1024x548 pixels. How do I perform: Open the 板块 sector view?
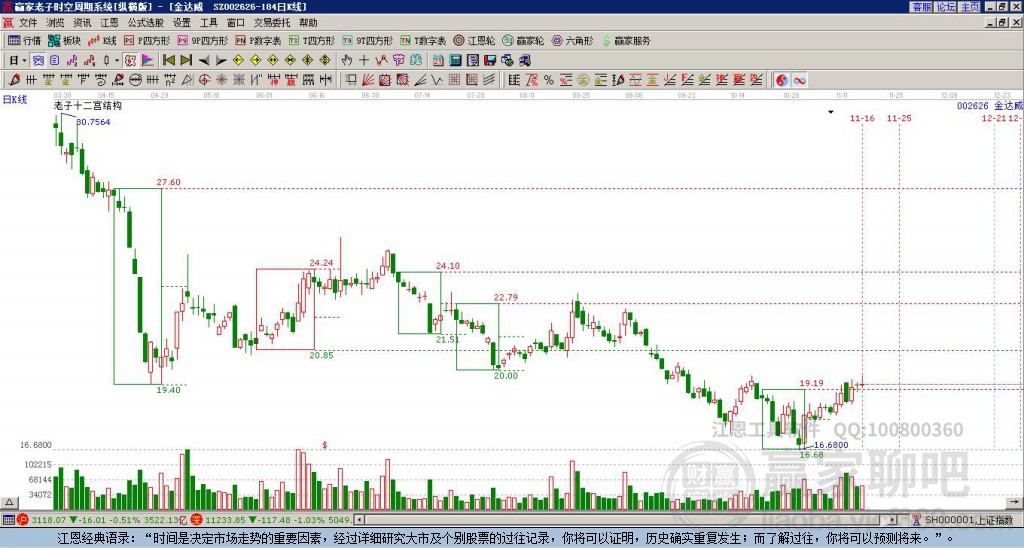click(63, 40)
